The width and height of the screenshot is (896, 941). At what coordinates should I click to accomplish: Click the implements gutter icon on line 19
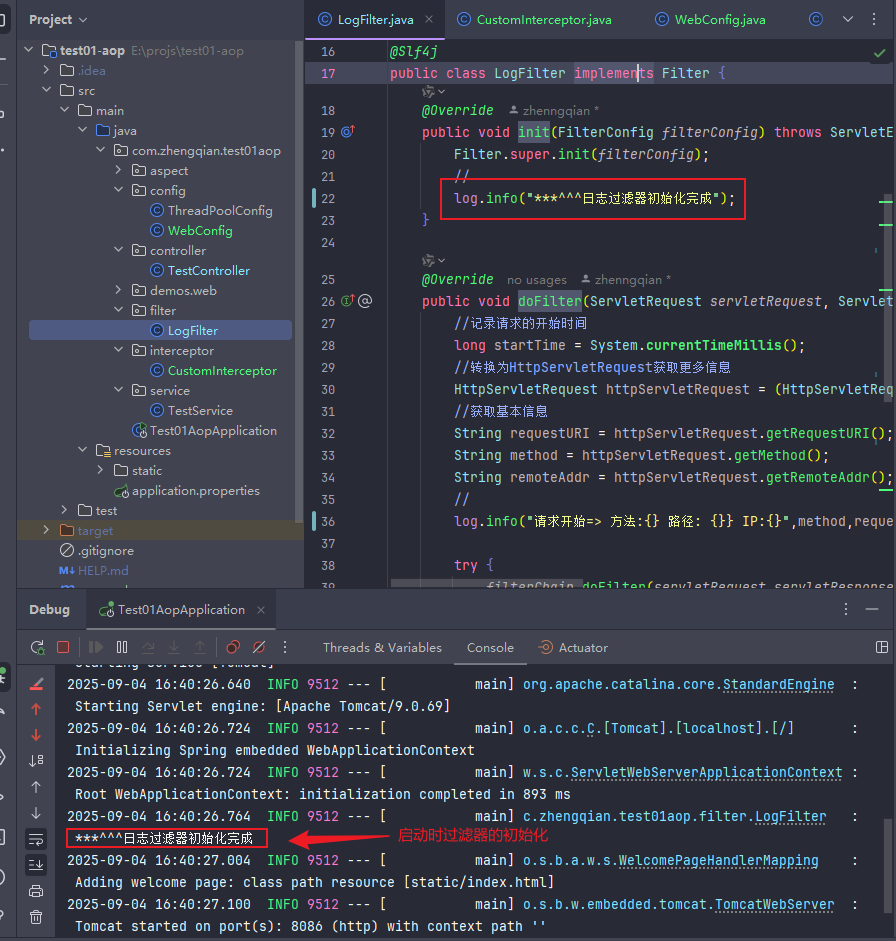(x=348, y=131)
